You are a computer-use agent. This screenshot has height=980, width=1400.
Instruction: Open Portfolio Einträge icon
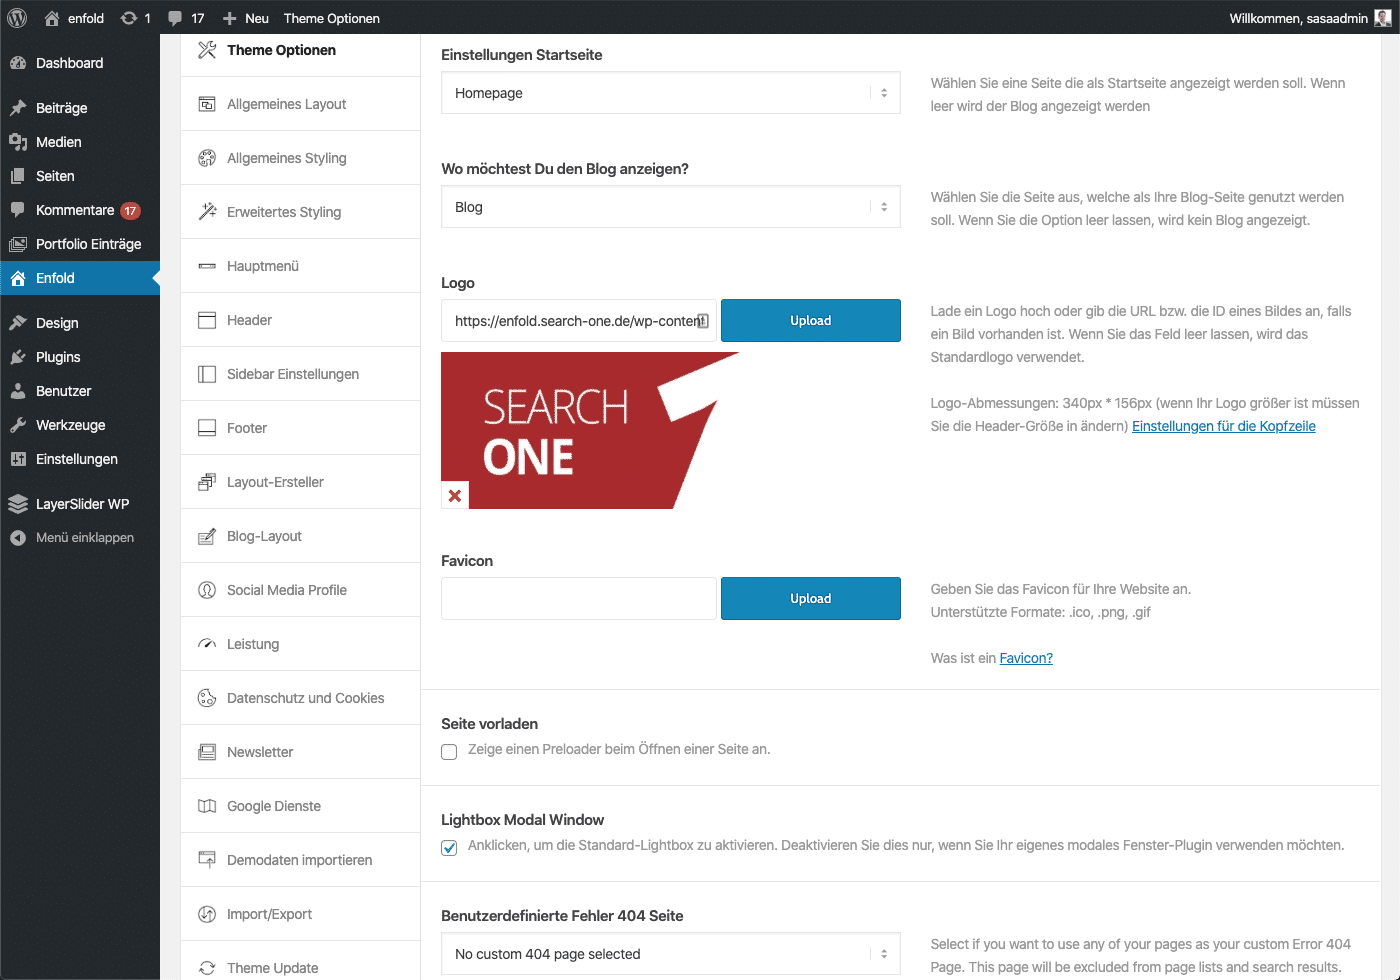coord(18,244)
